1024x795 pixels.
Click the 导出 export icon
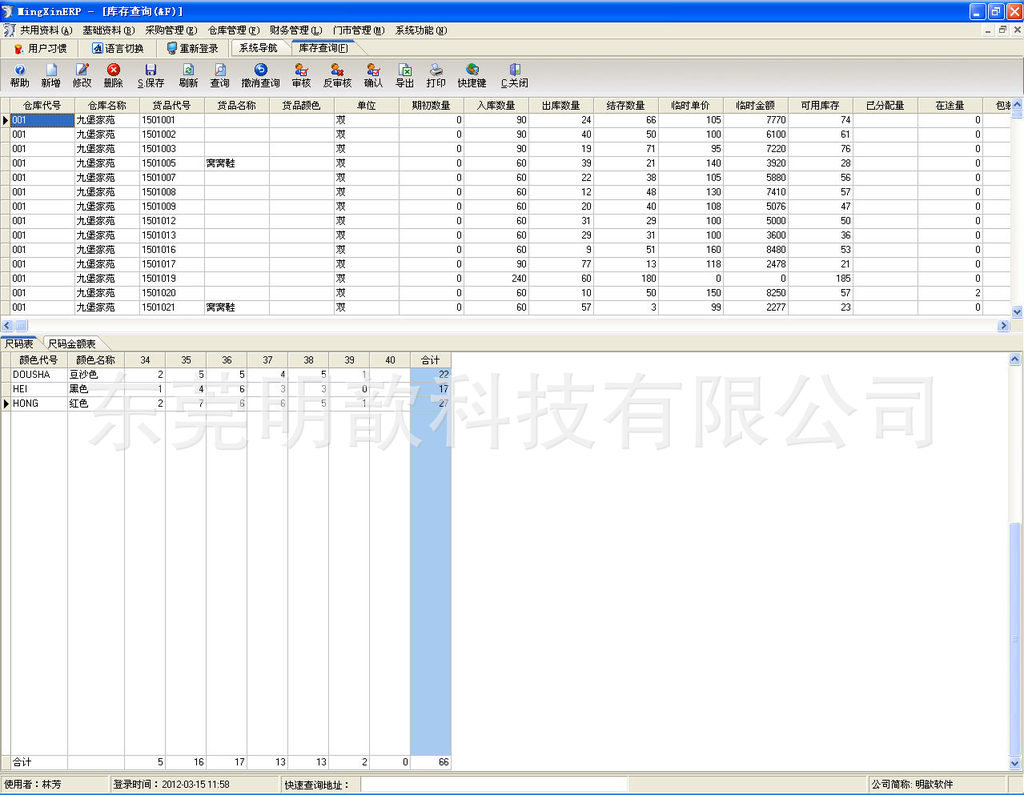[x=404, y=76]
